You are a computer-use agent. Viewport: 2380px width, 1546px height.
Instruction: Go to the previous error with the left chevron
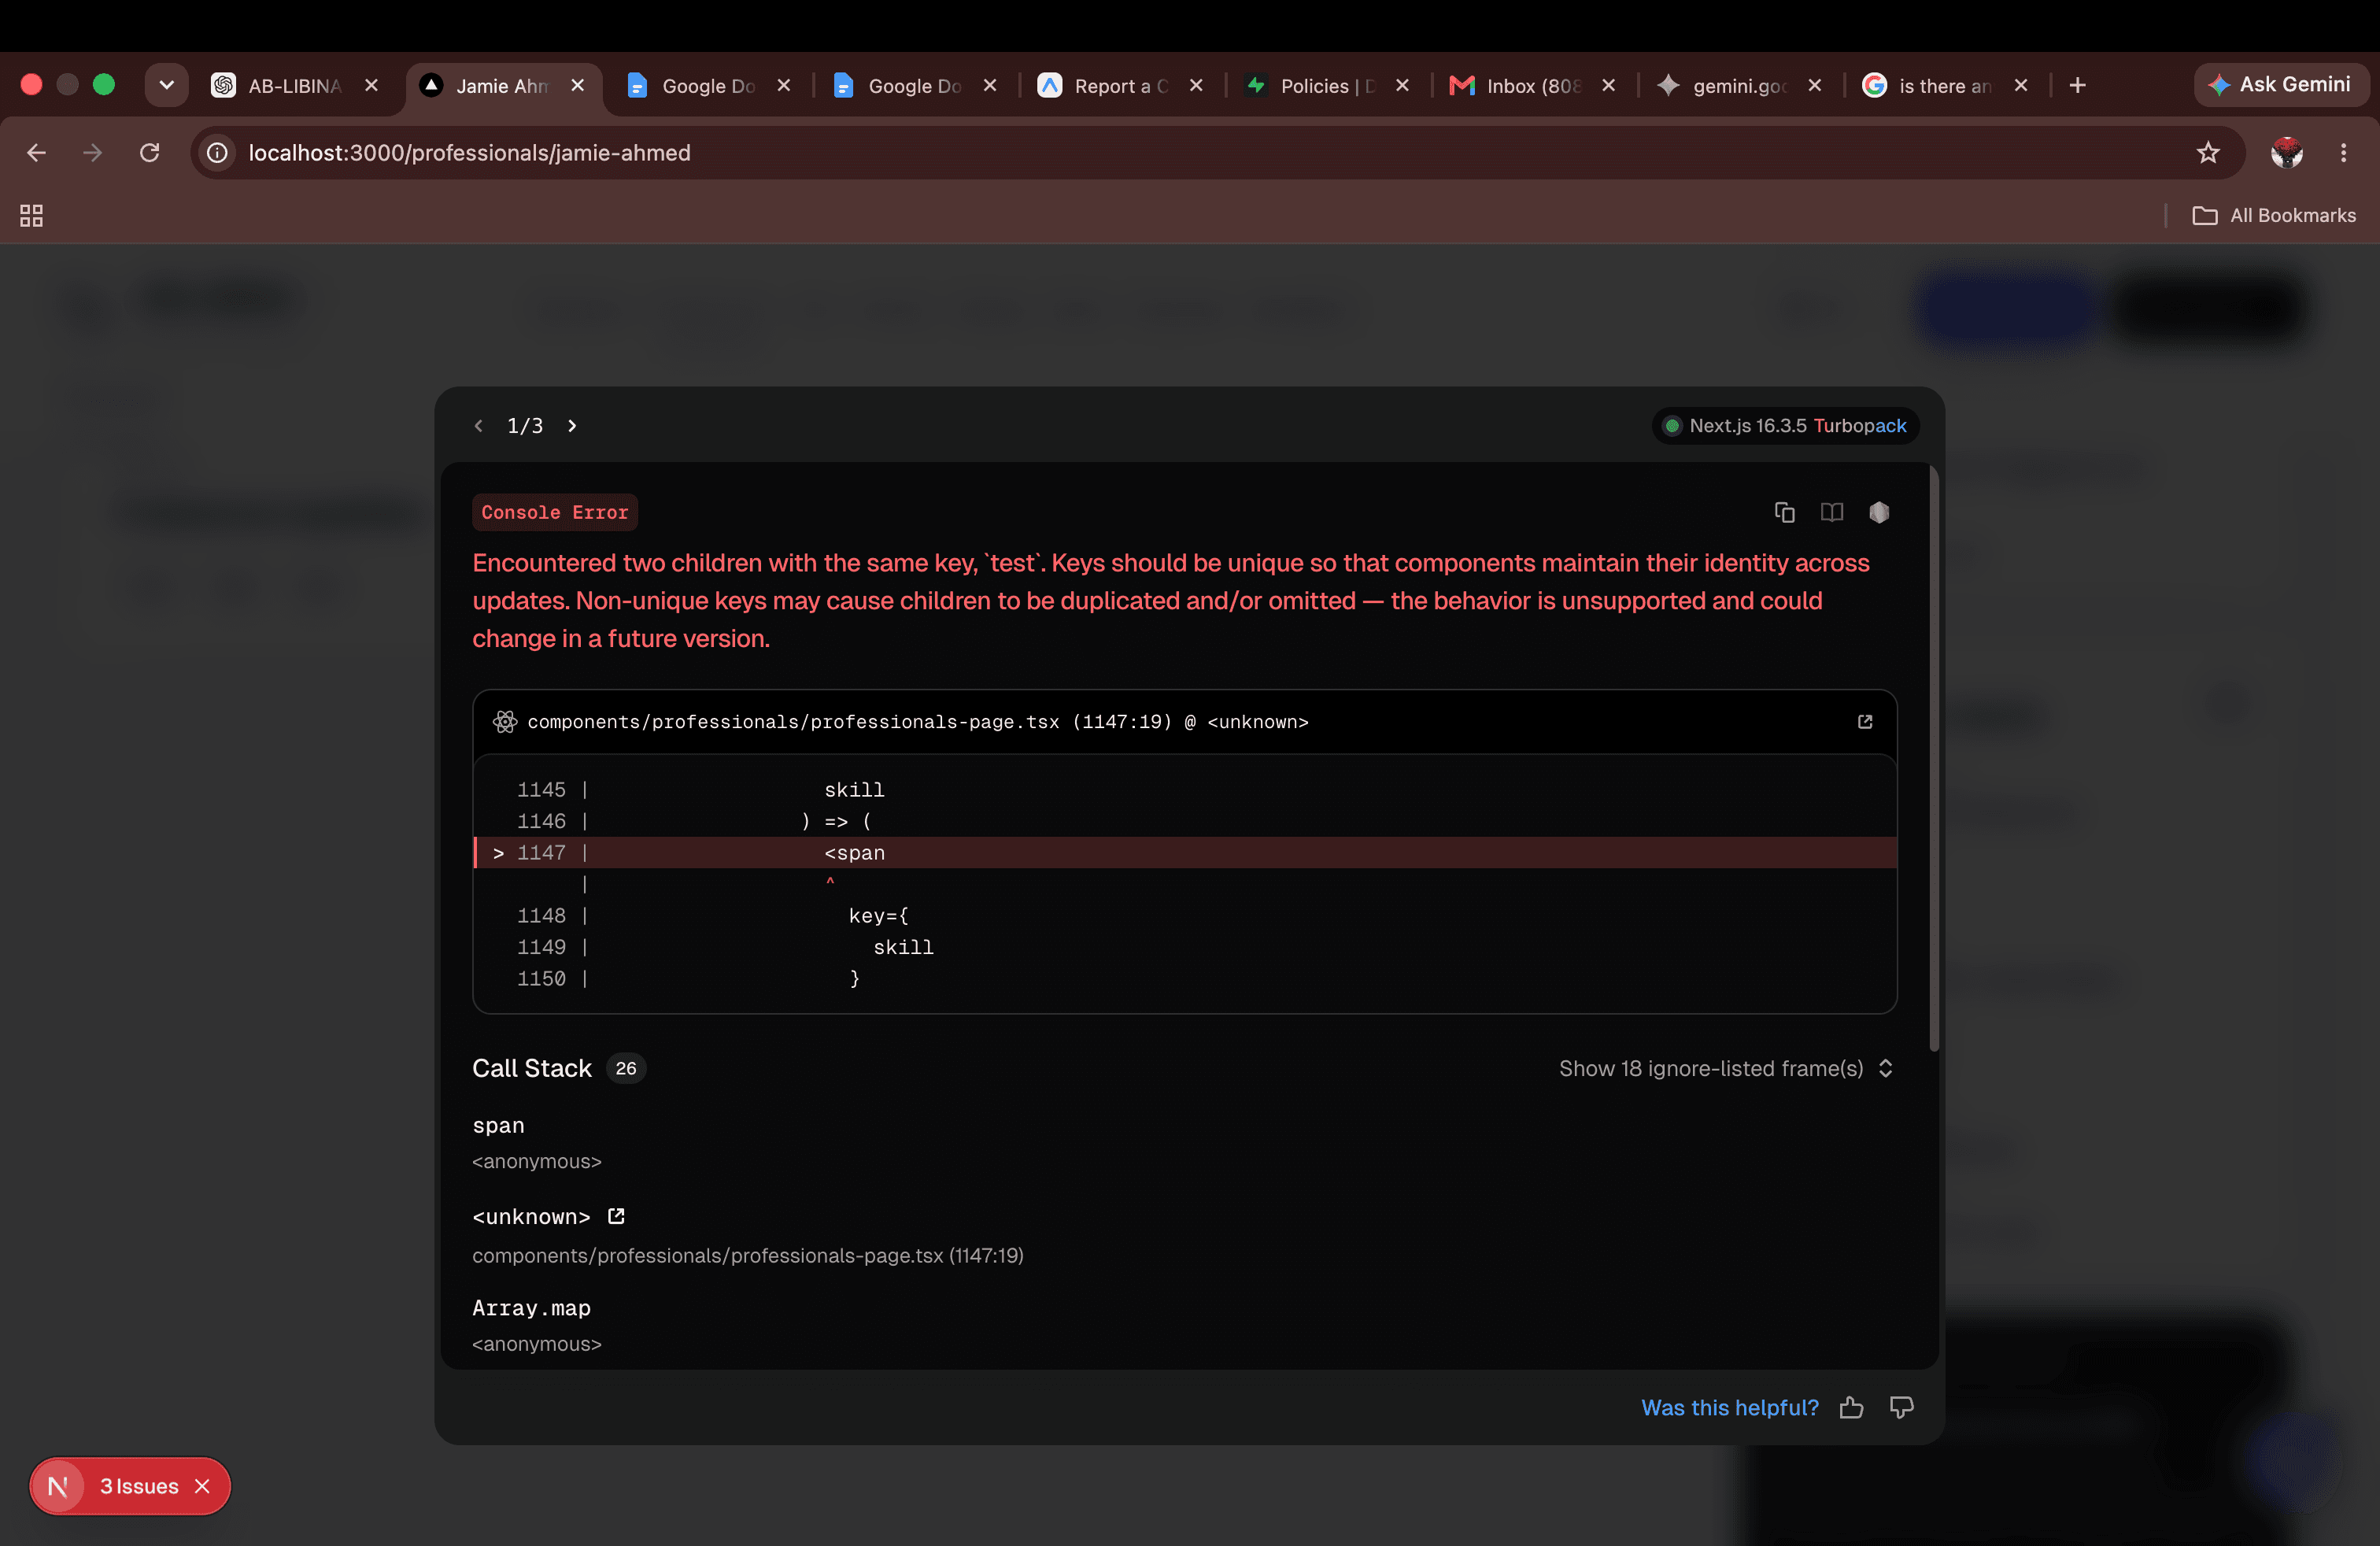[x=479, y=426]
